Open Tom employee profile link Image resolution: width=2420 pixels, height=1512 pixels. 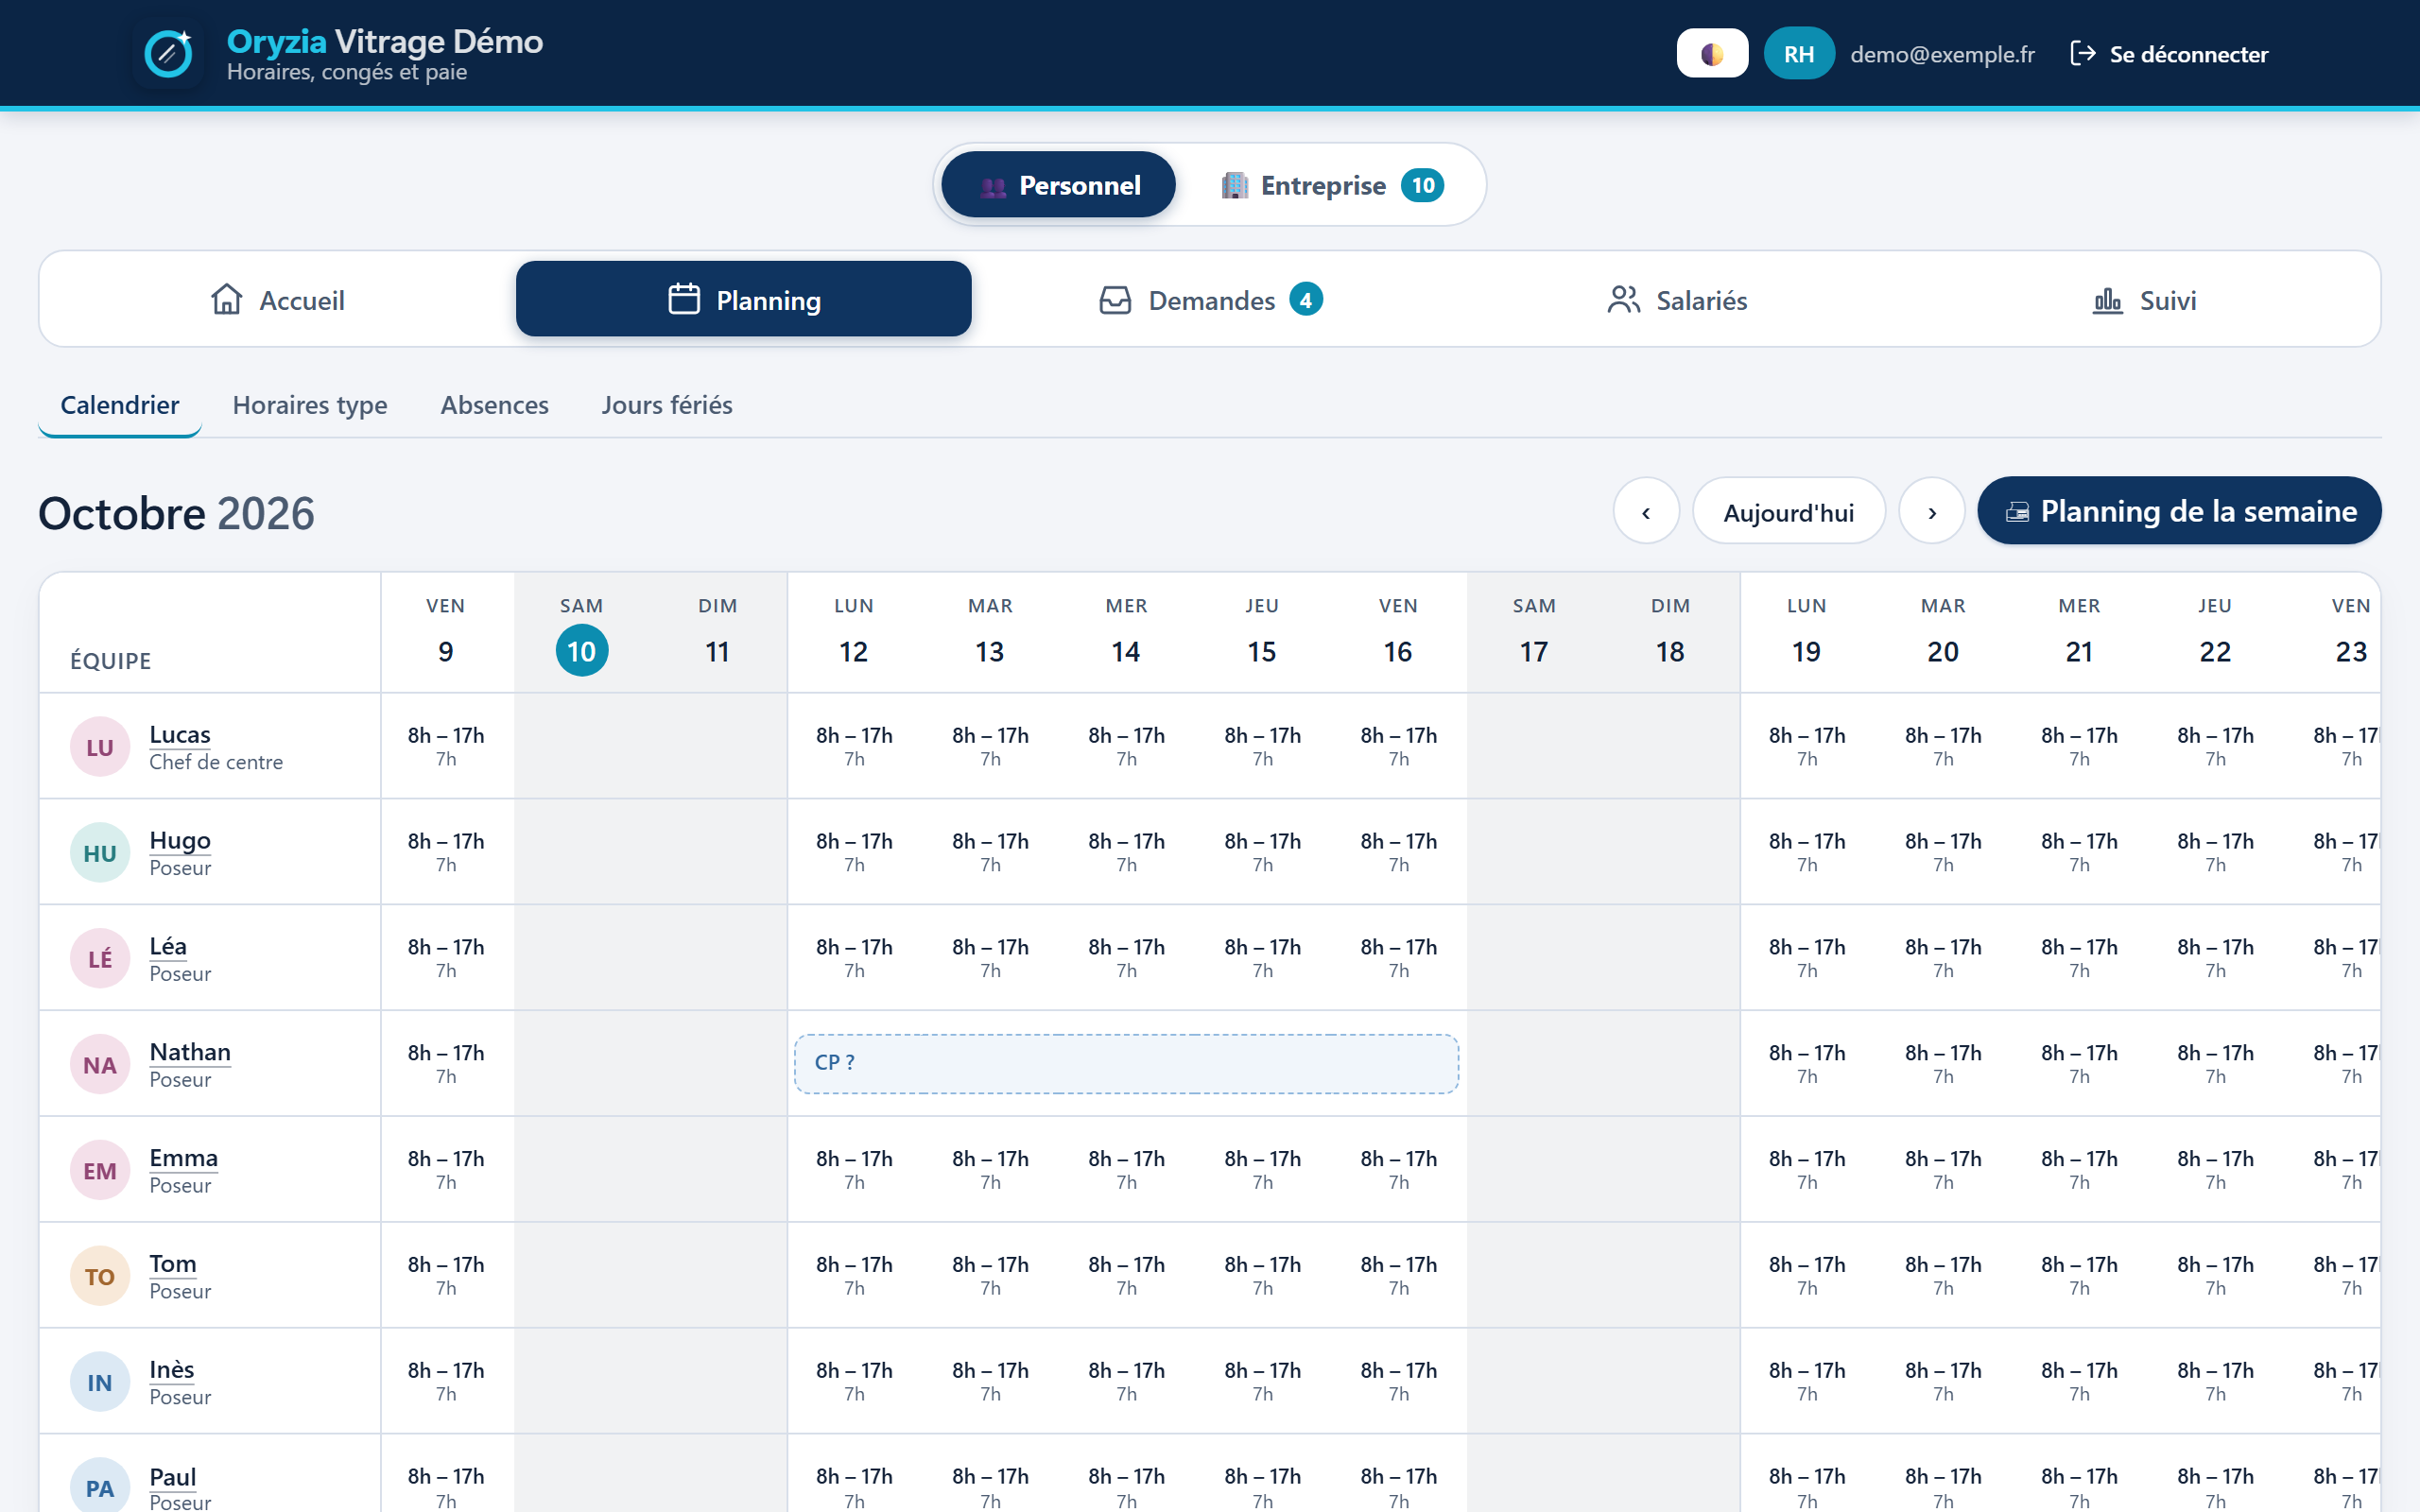point(173,1265)
